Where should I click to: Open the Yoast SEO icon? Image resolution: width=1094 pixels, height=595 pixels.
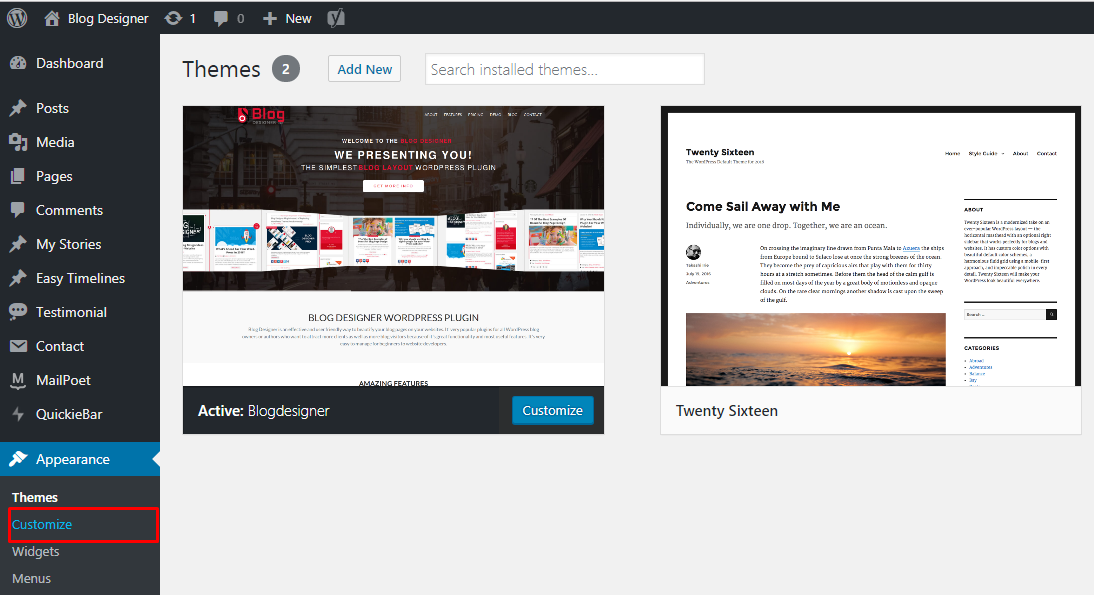(336, 18)
